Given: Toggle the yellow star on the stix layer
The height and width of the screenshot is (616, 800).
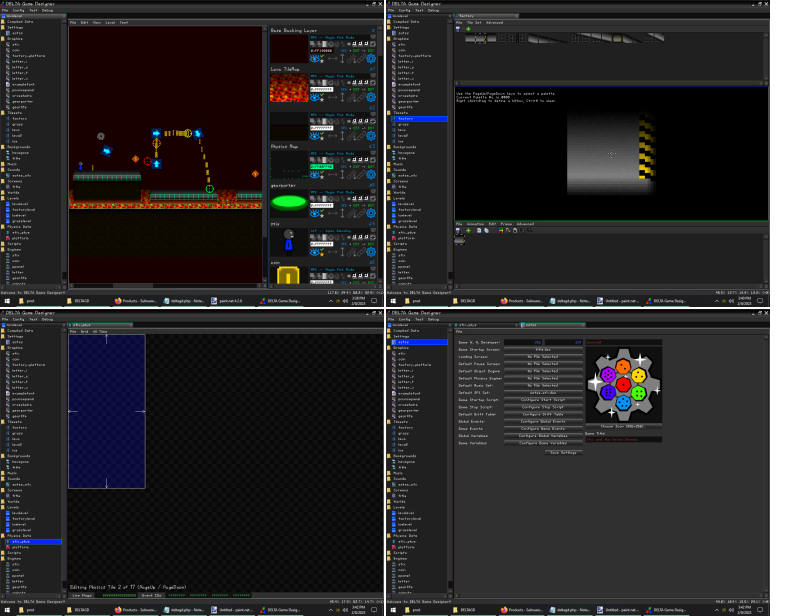Looking at the screenshot, I should click(x=322, y=254).
